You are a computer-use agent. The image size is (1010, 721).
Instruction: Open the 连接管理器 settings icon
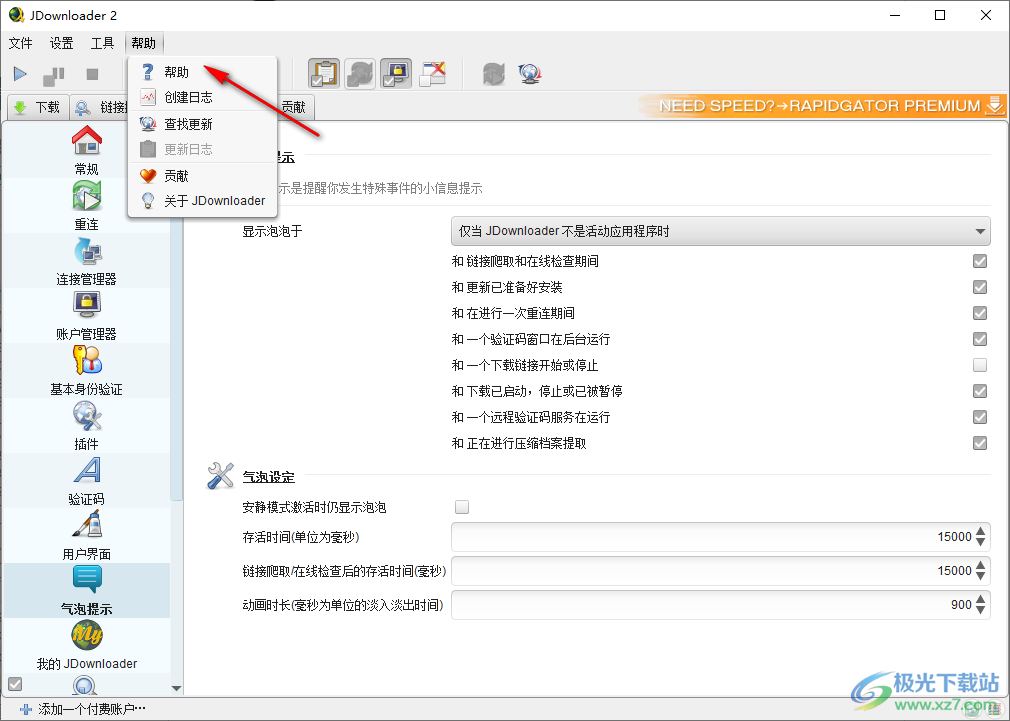coord(86,251)
